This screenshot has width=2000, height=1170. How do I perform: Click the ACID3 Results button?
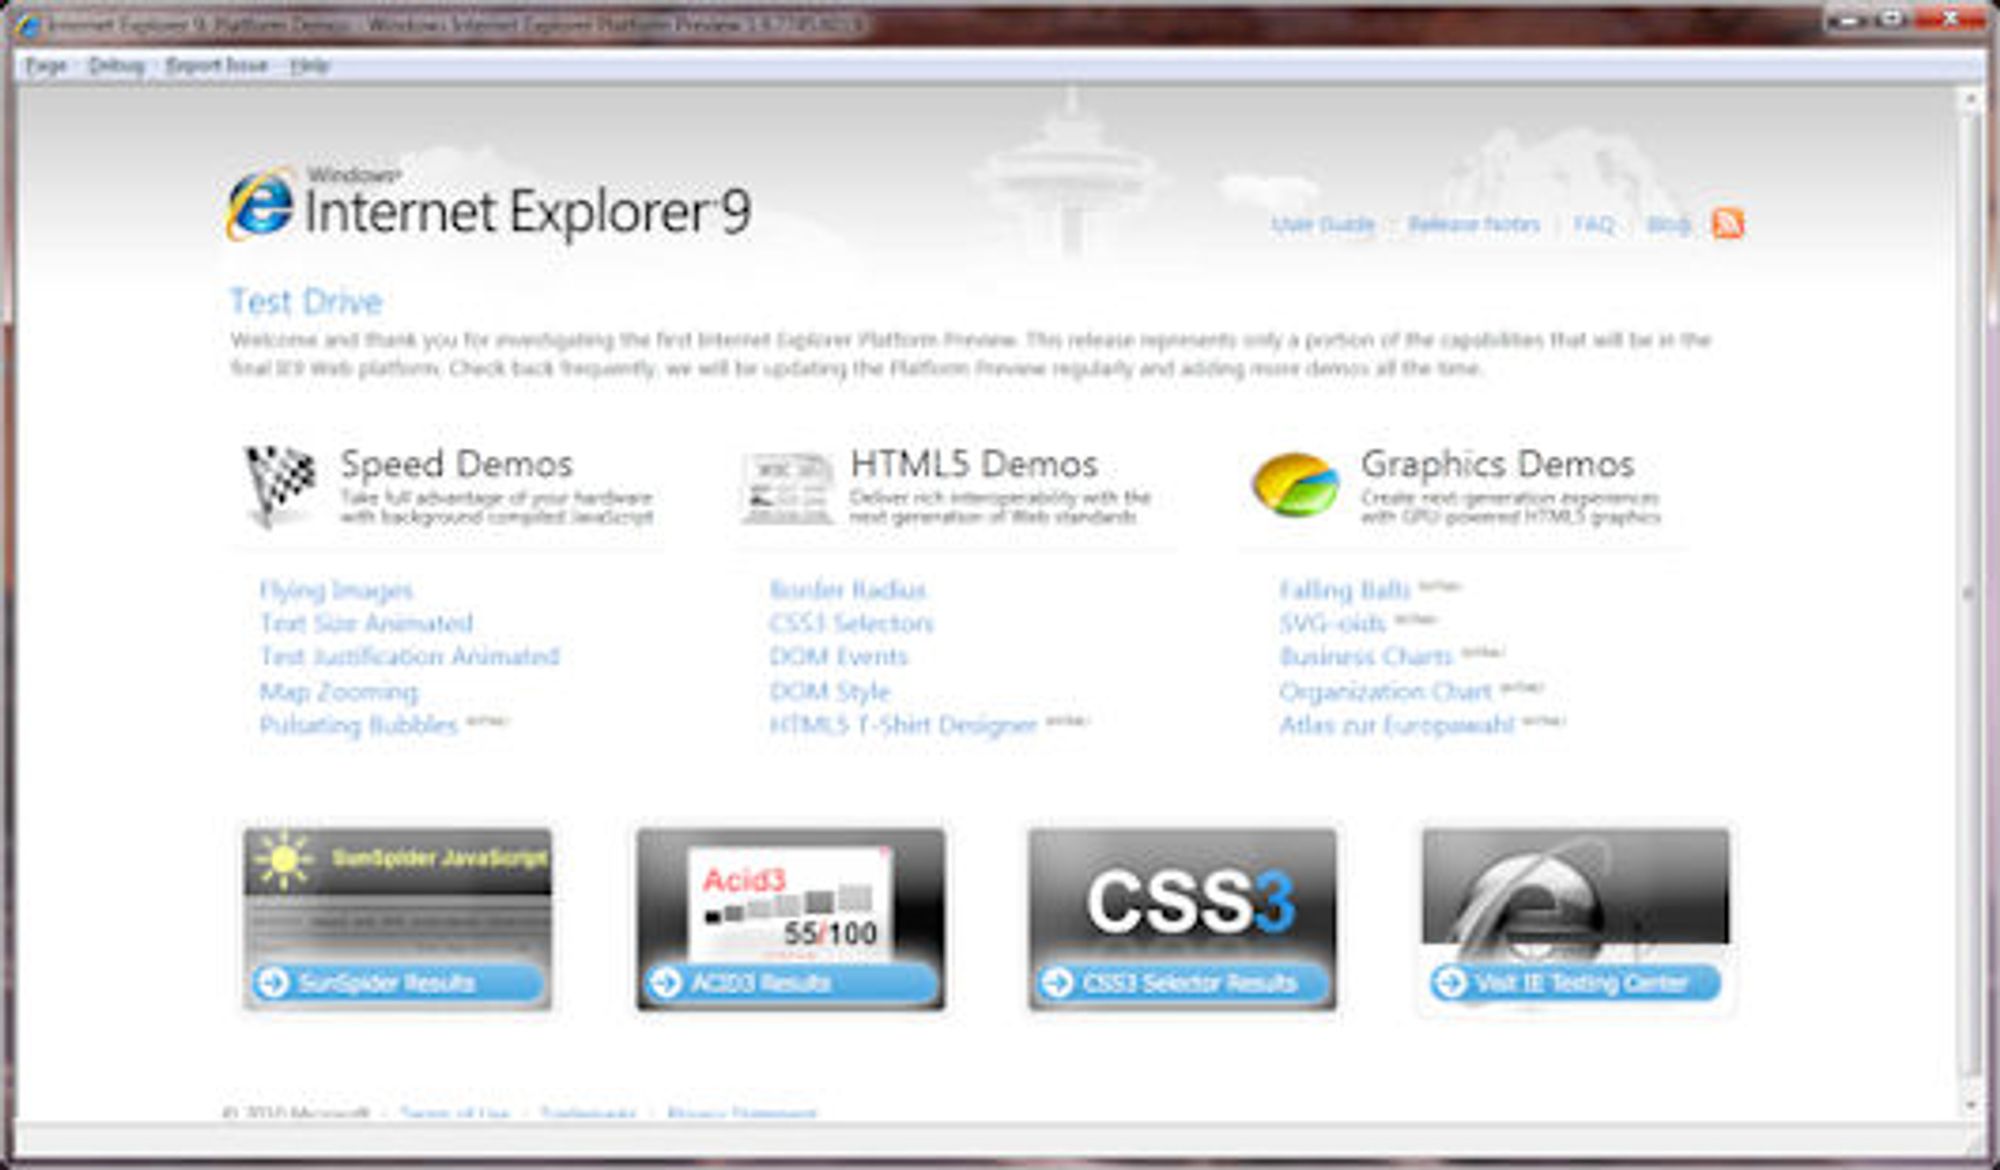[791, 983]
